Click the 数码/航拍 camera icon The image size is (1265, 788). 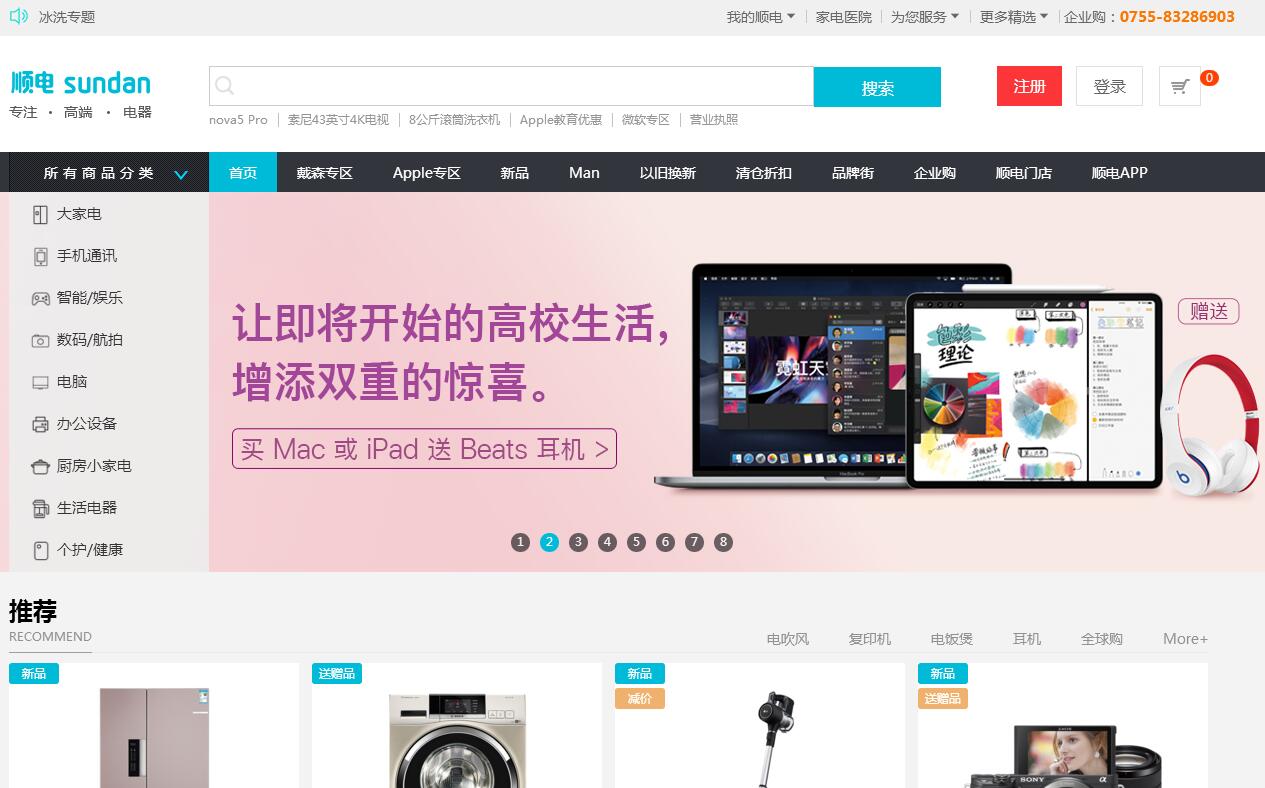click(40, 340)
